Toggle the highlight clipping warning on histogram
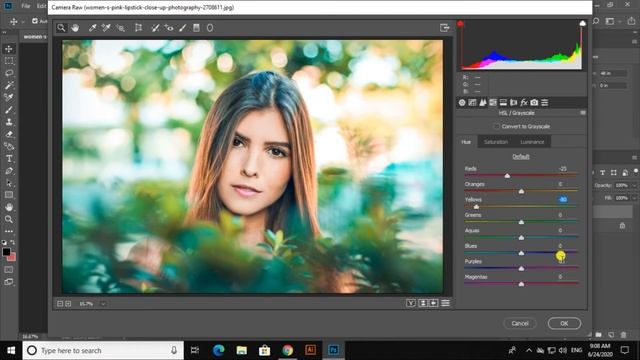 click(582, 24)
